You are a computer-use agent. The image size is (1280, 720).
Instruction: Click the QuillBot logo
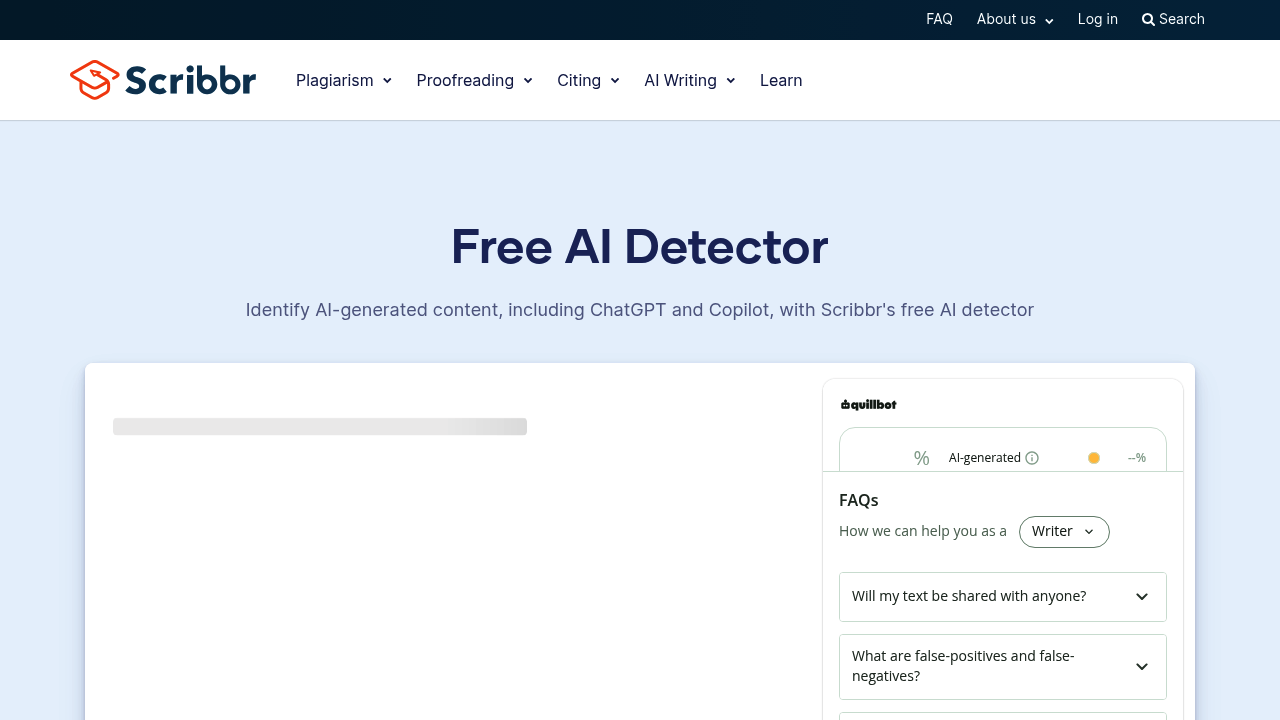click(x=868, y=404)
